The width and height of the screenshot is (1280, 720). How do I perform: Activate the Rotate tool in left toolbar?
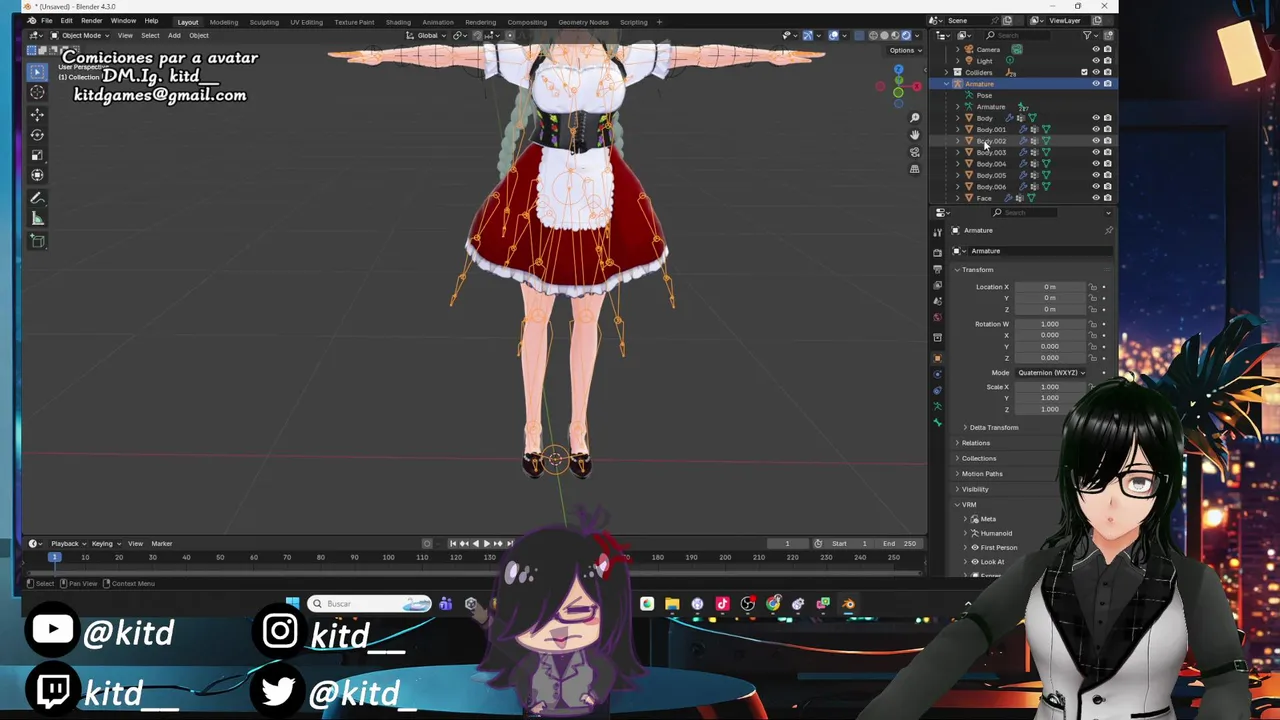click(x=37, y=135)
